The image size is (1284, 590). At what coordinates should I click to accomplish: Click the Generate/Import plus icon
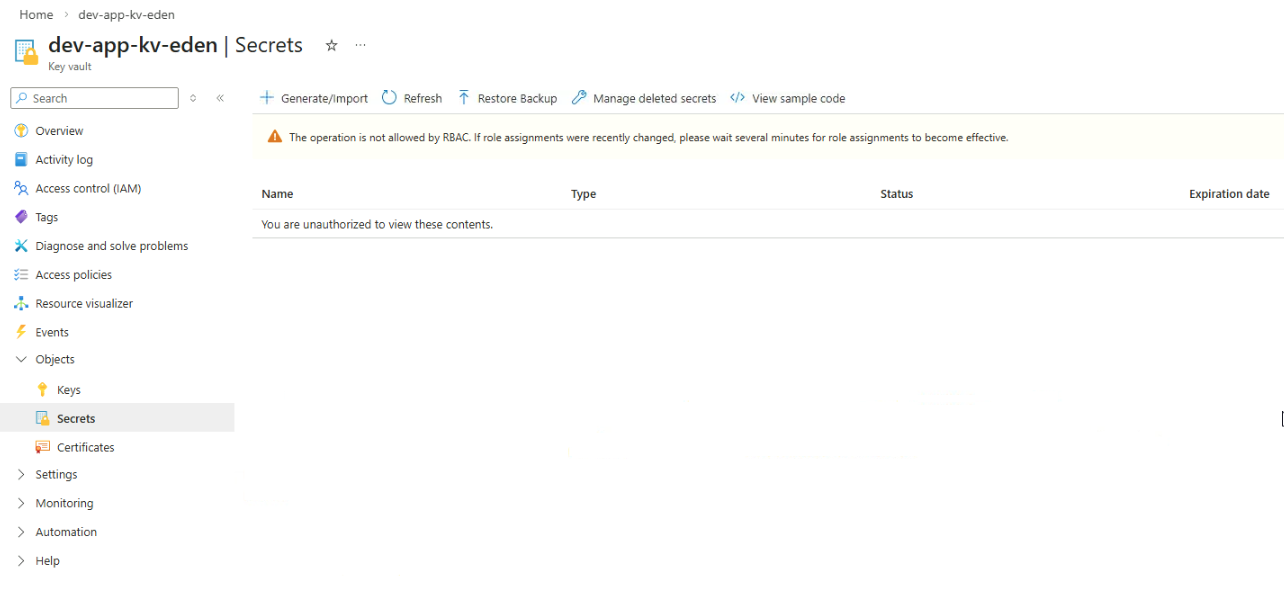(x=267, y=98)
